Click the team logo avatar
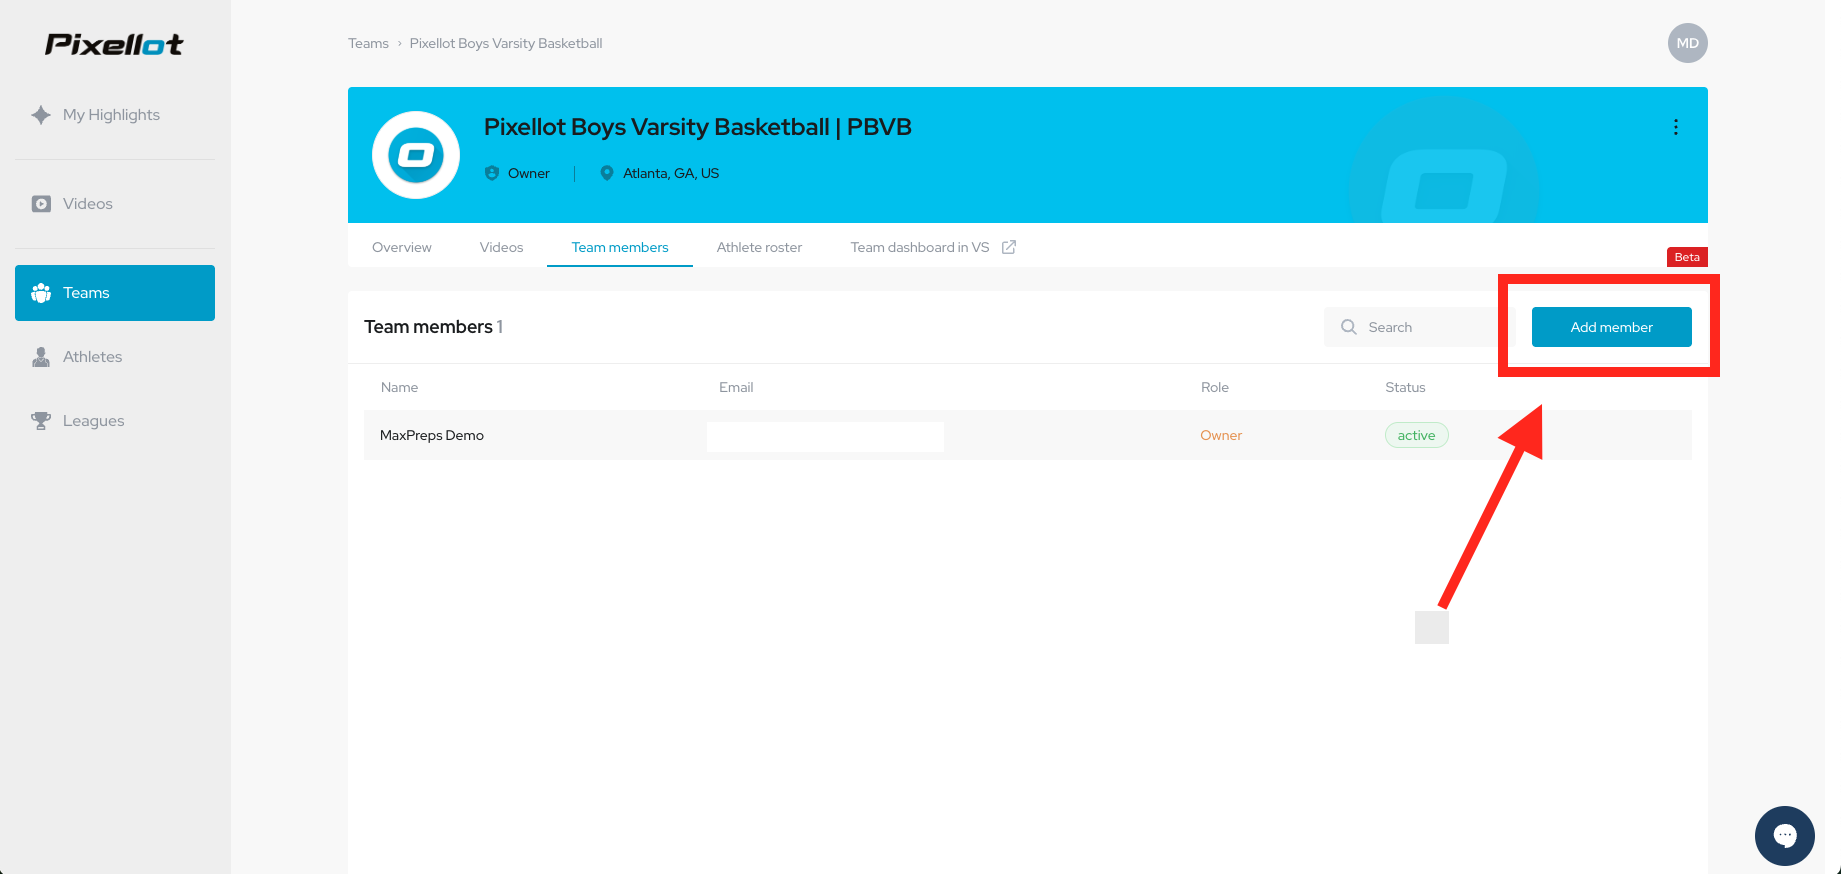 416,155
